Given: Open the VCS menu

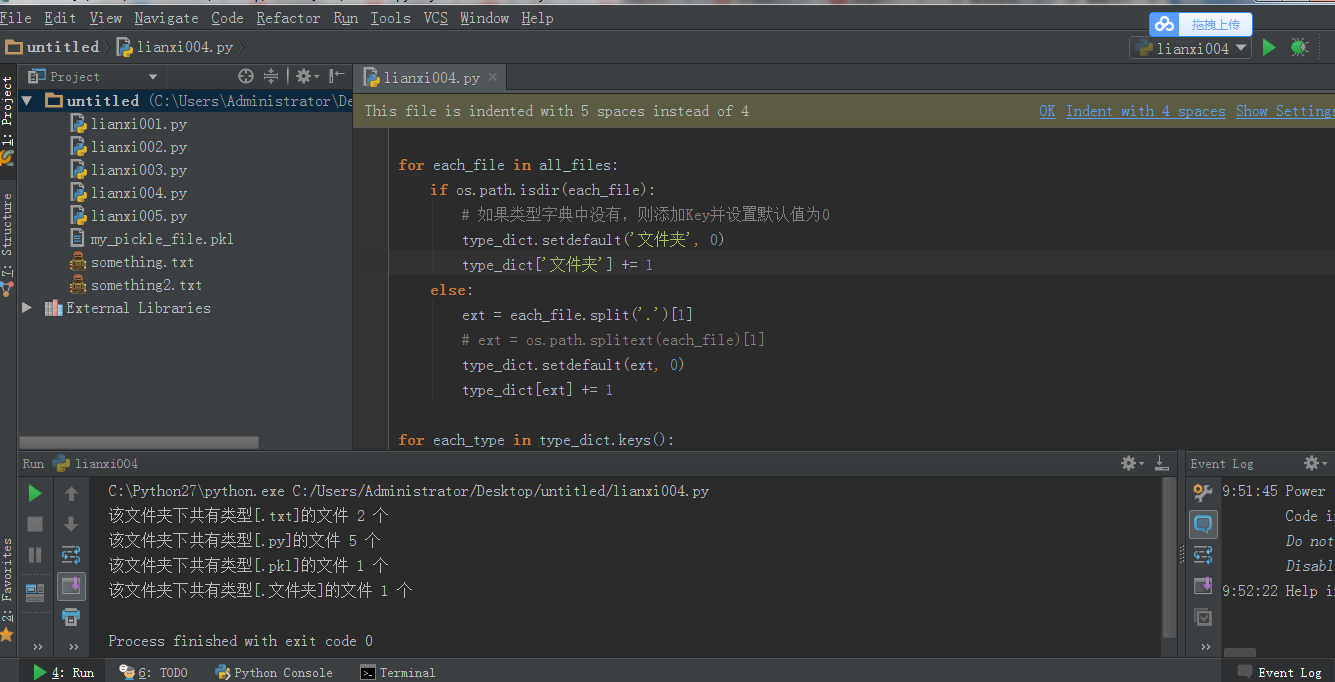Looking at the screenshot, I should coord(436,18).
